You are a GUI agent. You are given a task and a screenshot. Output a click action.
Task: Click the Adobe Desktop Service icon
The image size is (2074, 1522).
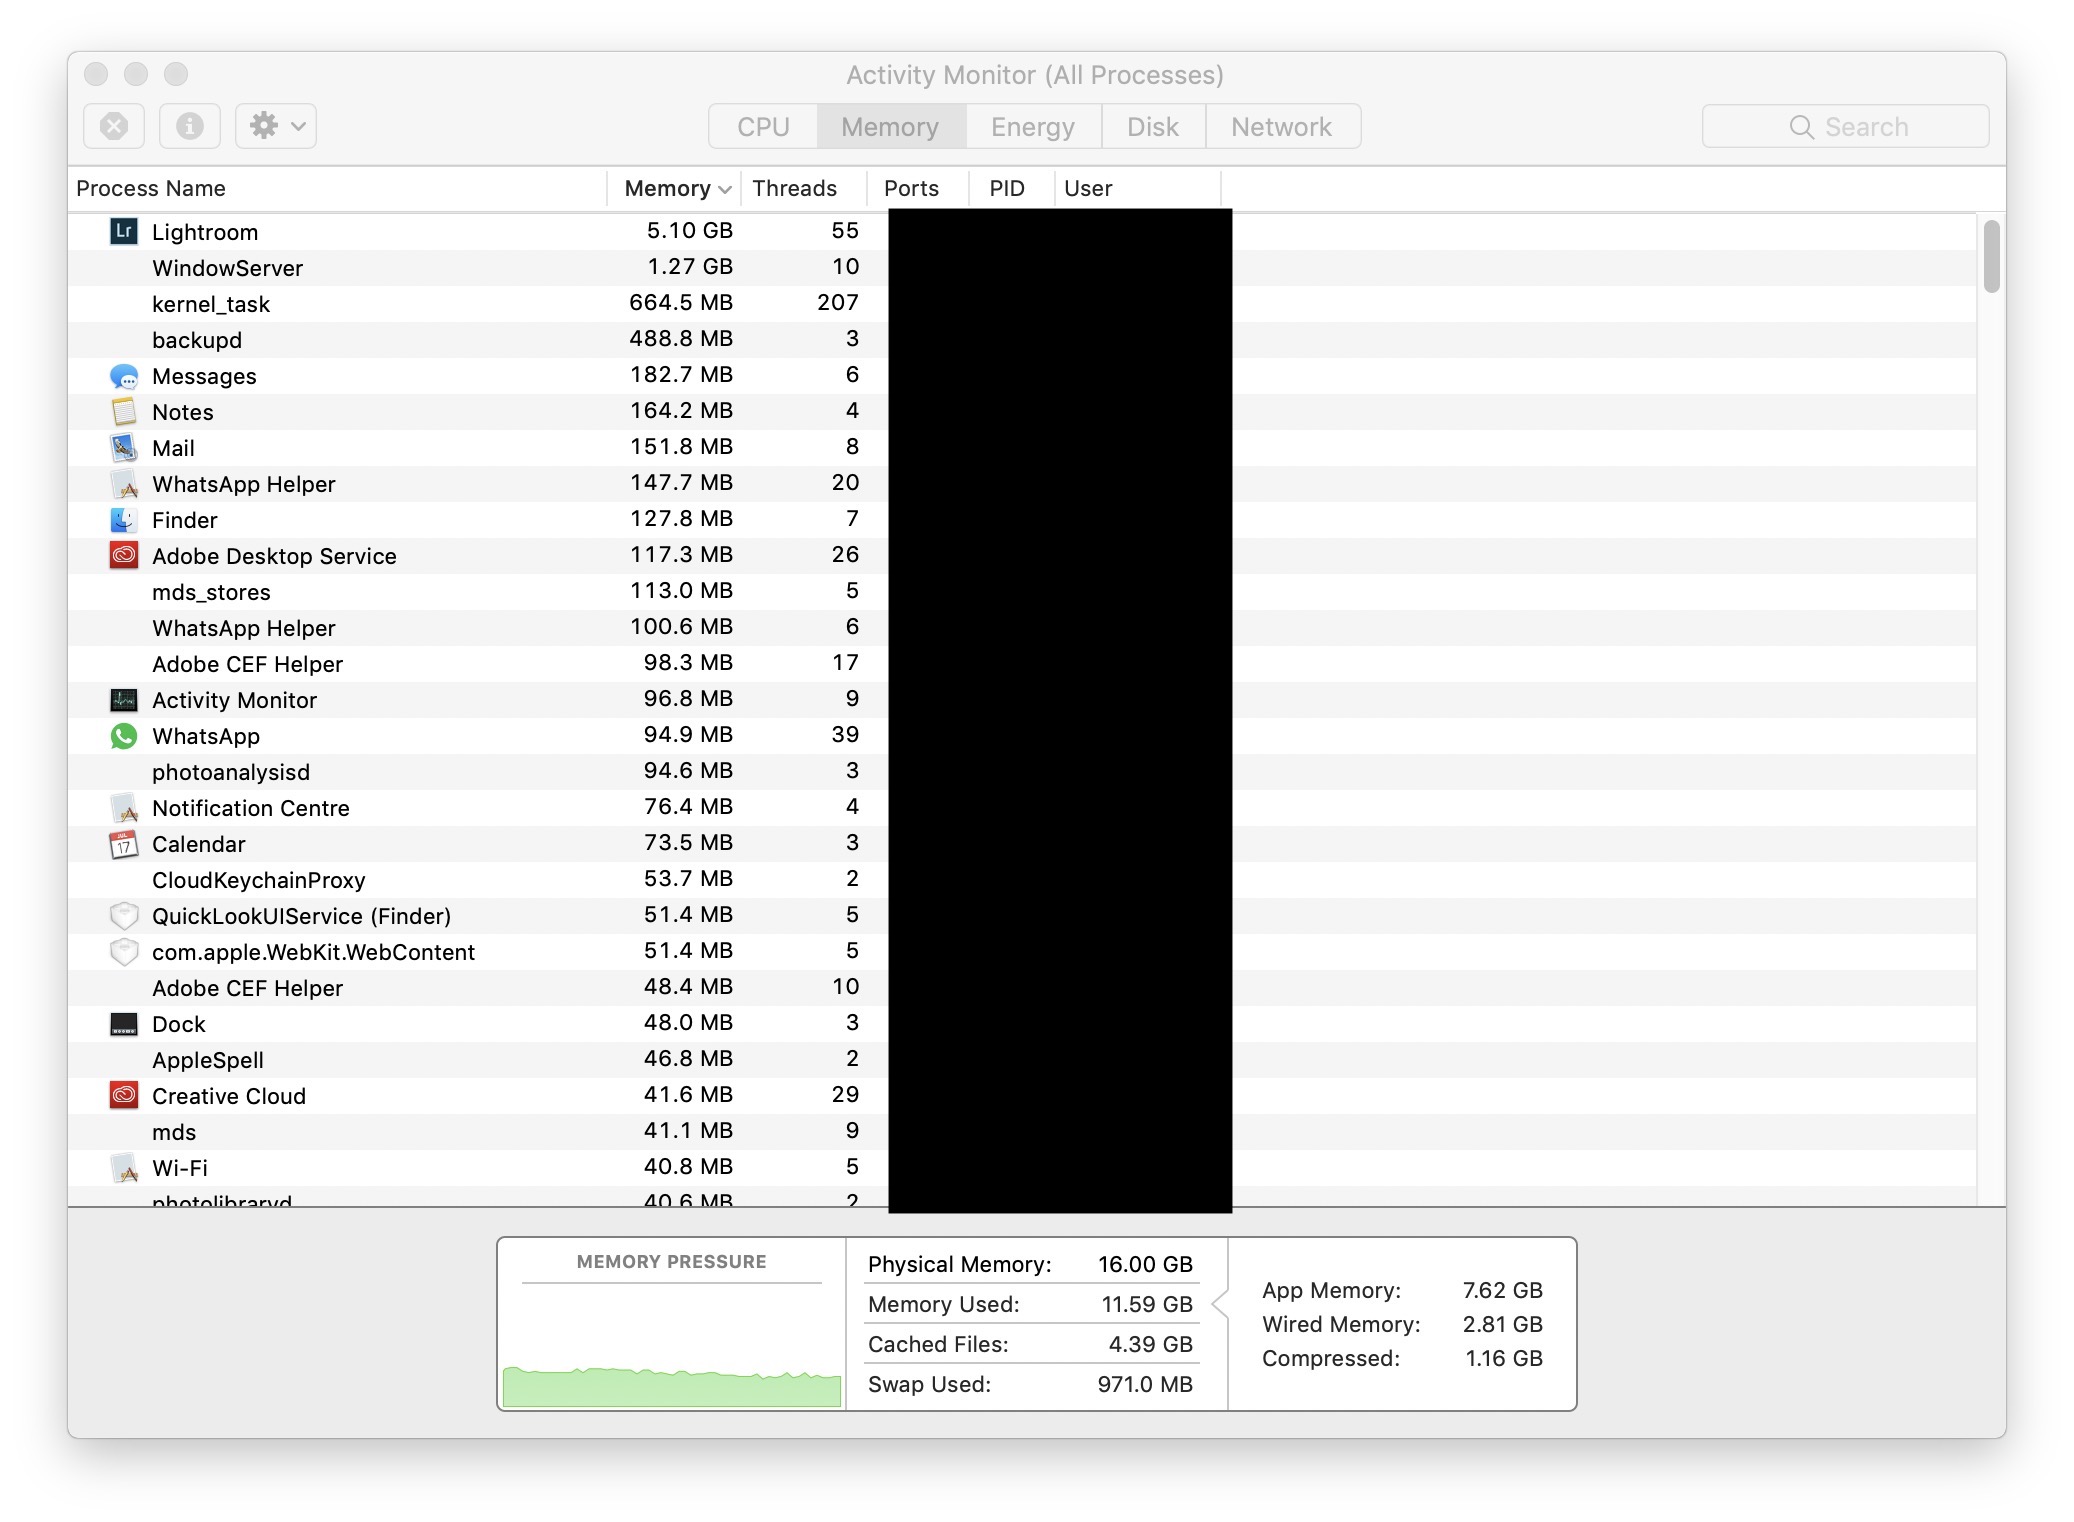[x=123, y=556]
